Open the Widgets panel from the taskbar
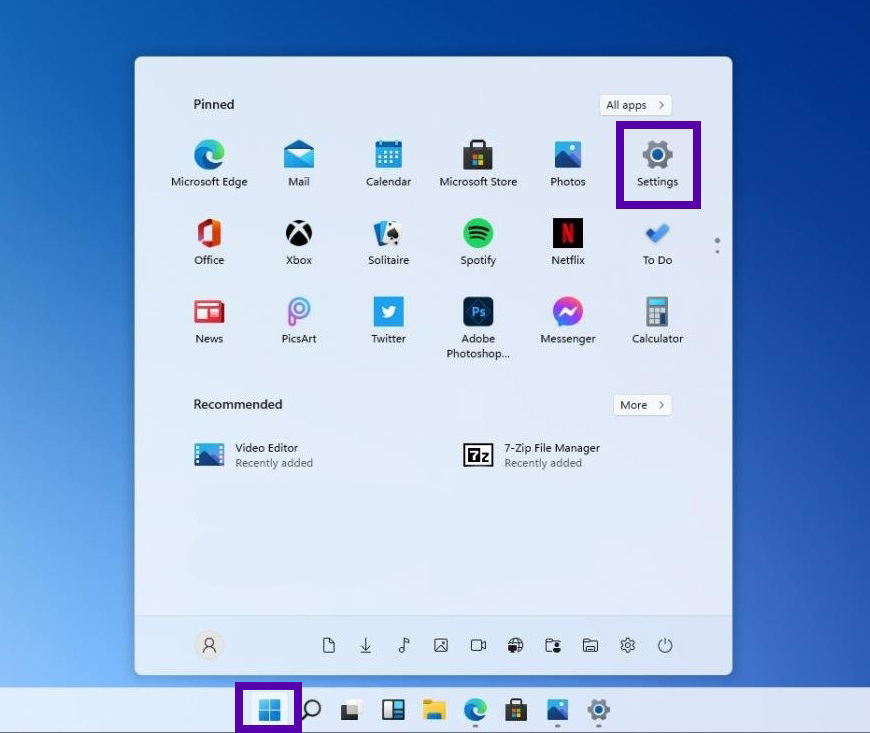870x733 pixels. [393, 710]
